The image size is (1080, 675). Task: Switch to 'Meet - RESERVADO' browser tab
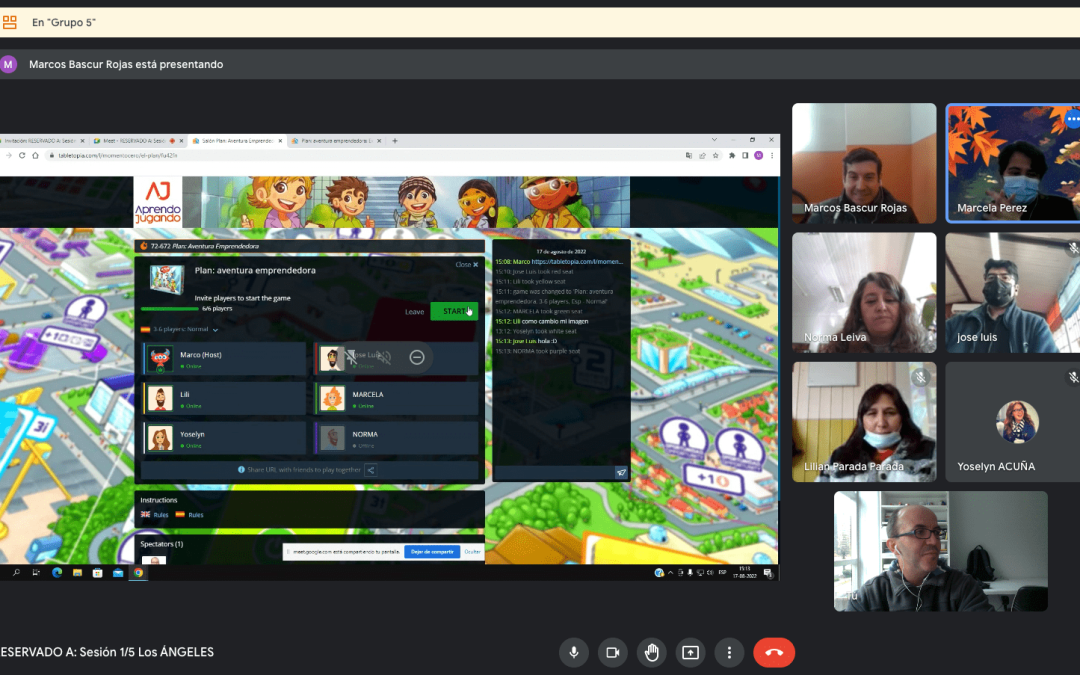[x=138, y=141]
